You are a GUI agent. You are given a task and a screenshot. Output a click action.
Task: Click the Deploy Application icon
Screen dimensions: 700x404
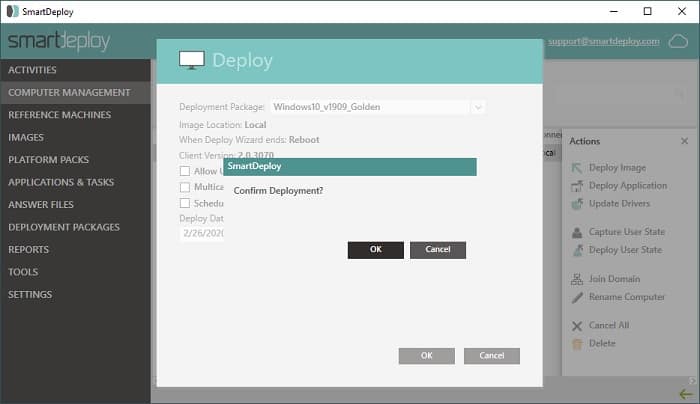click(577, 186)
